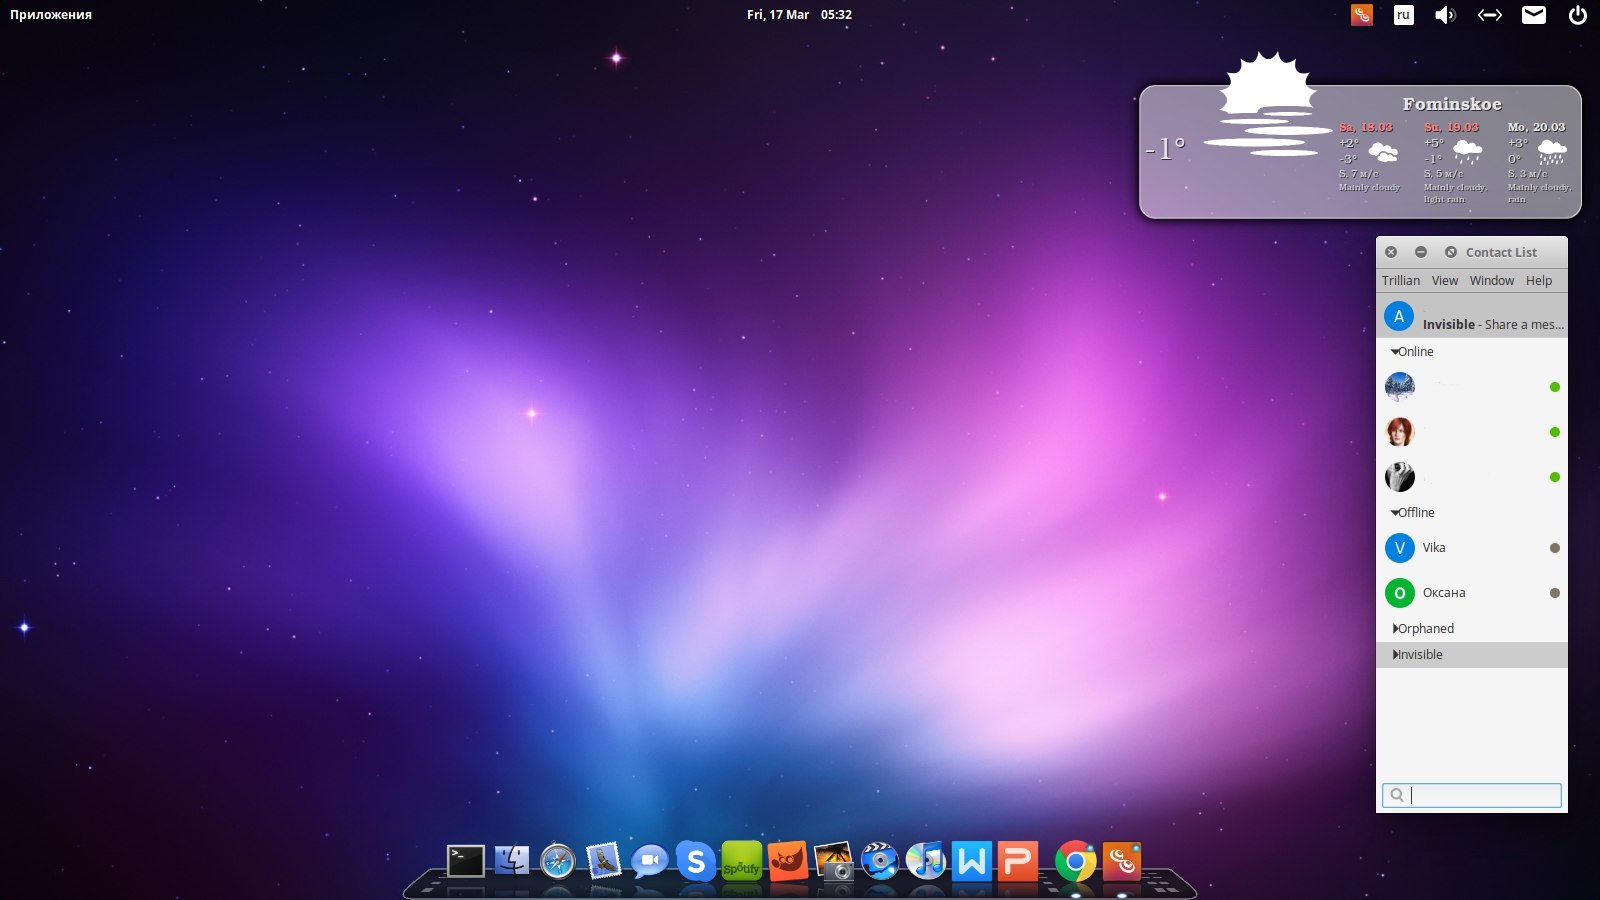Open Spotify from the dock

point(741,861)
